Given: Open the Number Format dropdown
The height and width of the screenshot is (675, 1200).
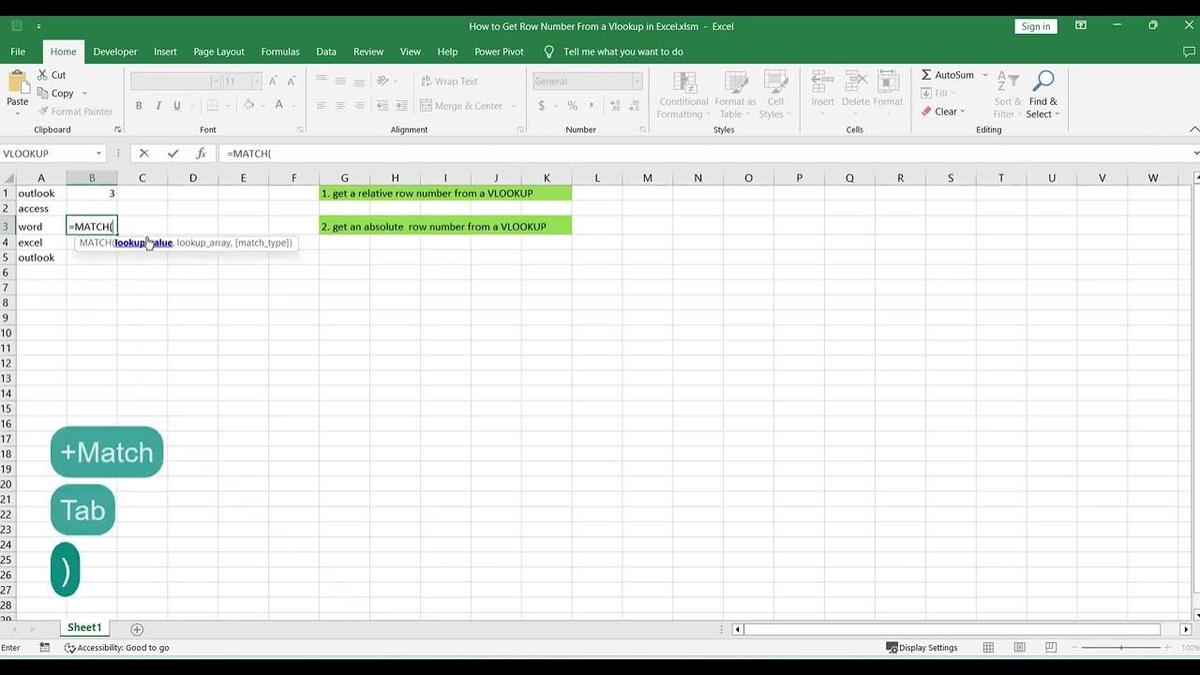Looking at the screenshot, I should click(637, 81).
